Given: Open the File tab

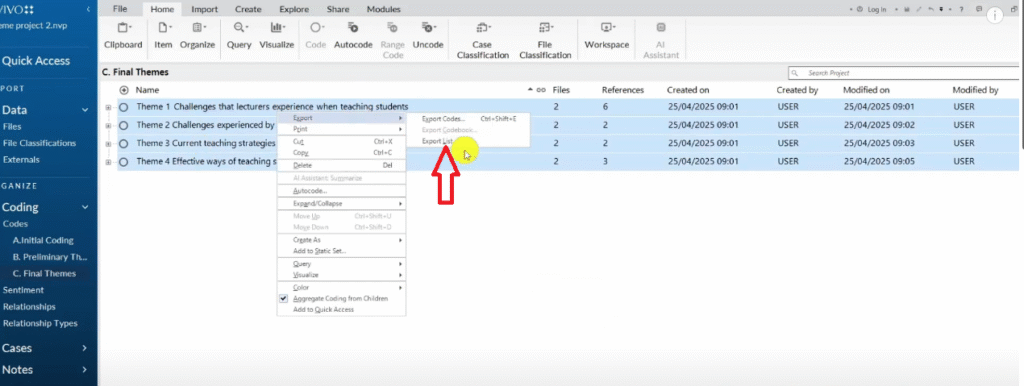Looking at the screenshot, I should [120, 9].
